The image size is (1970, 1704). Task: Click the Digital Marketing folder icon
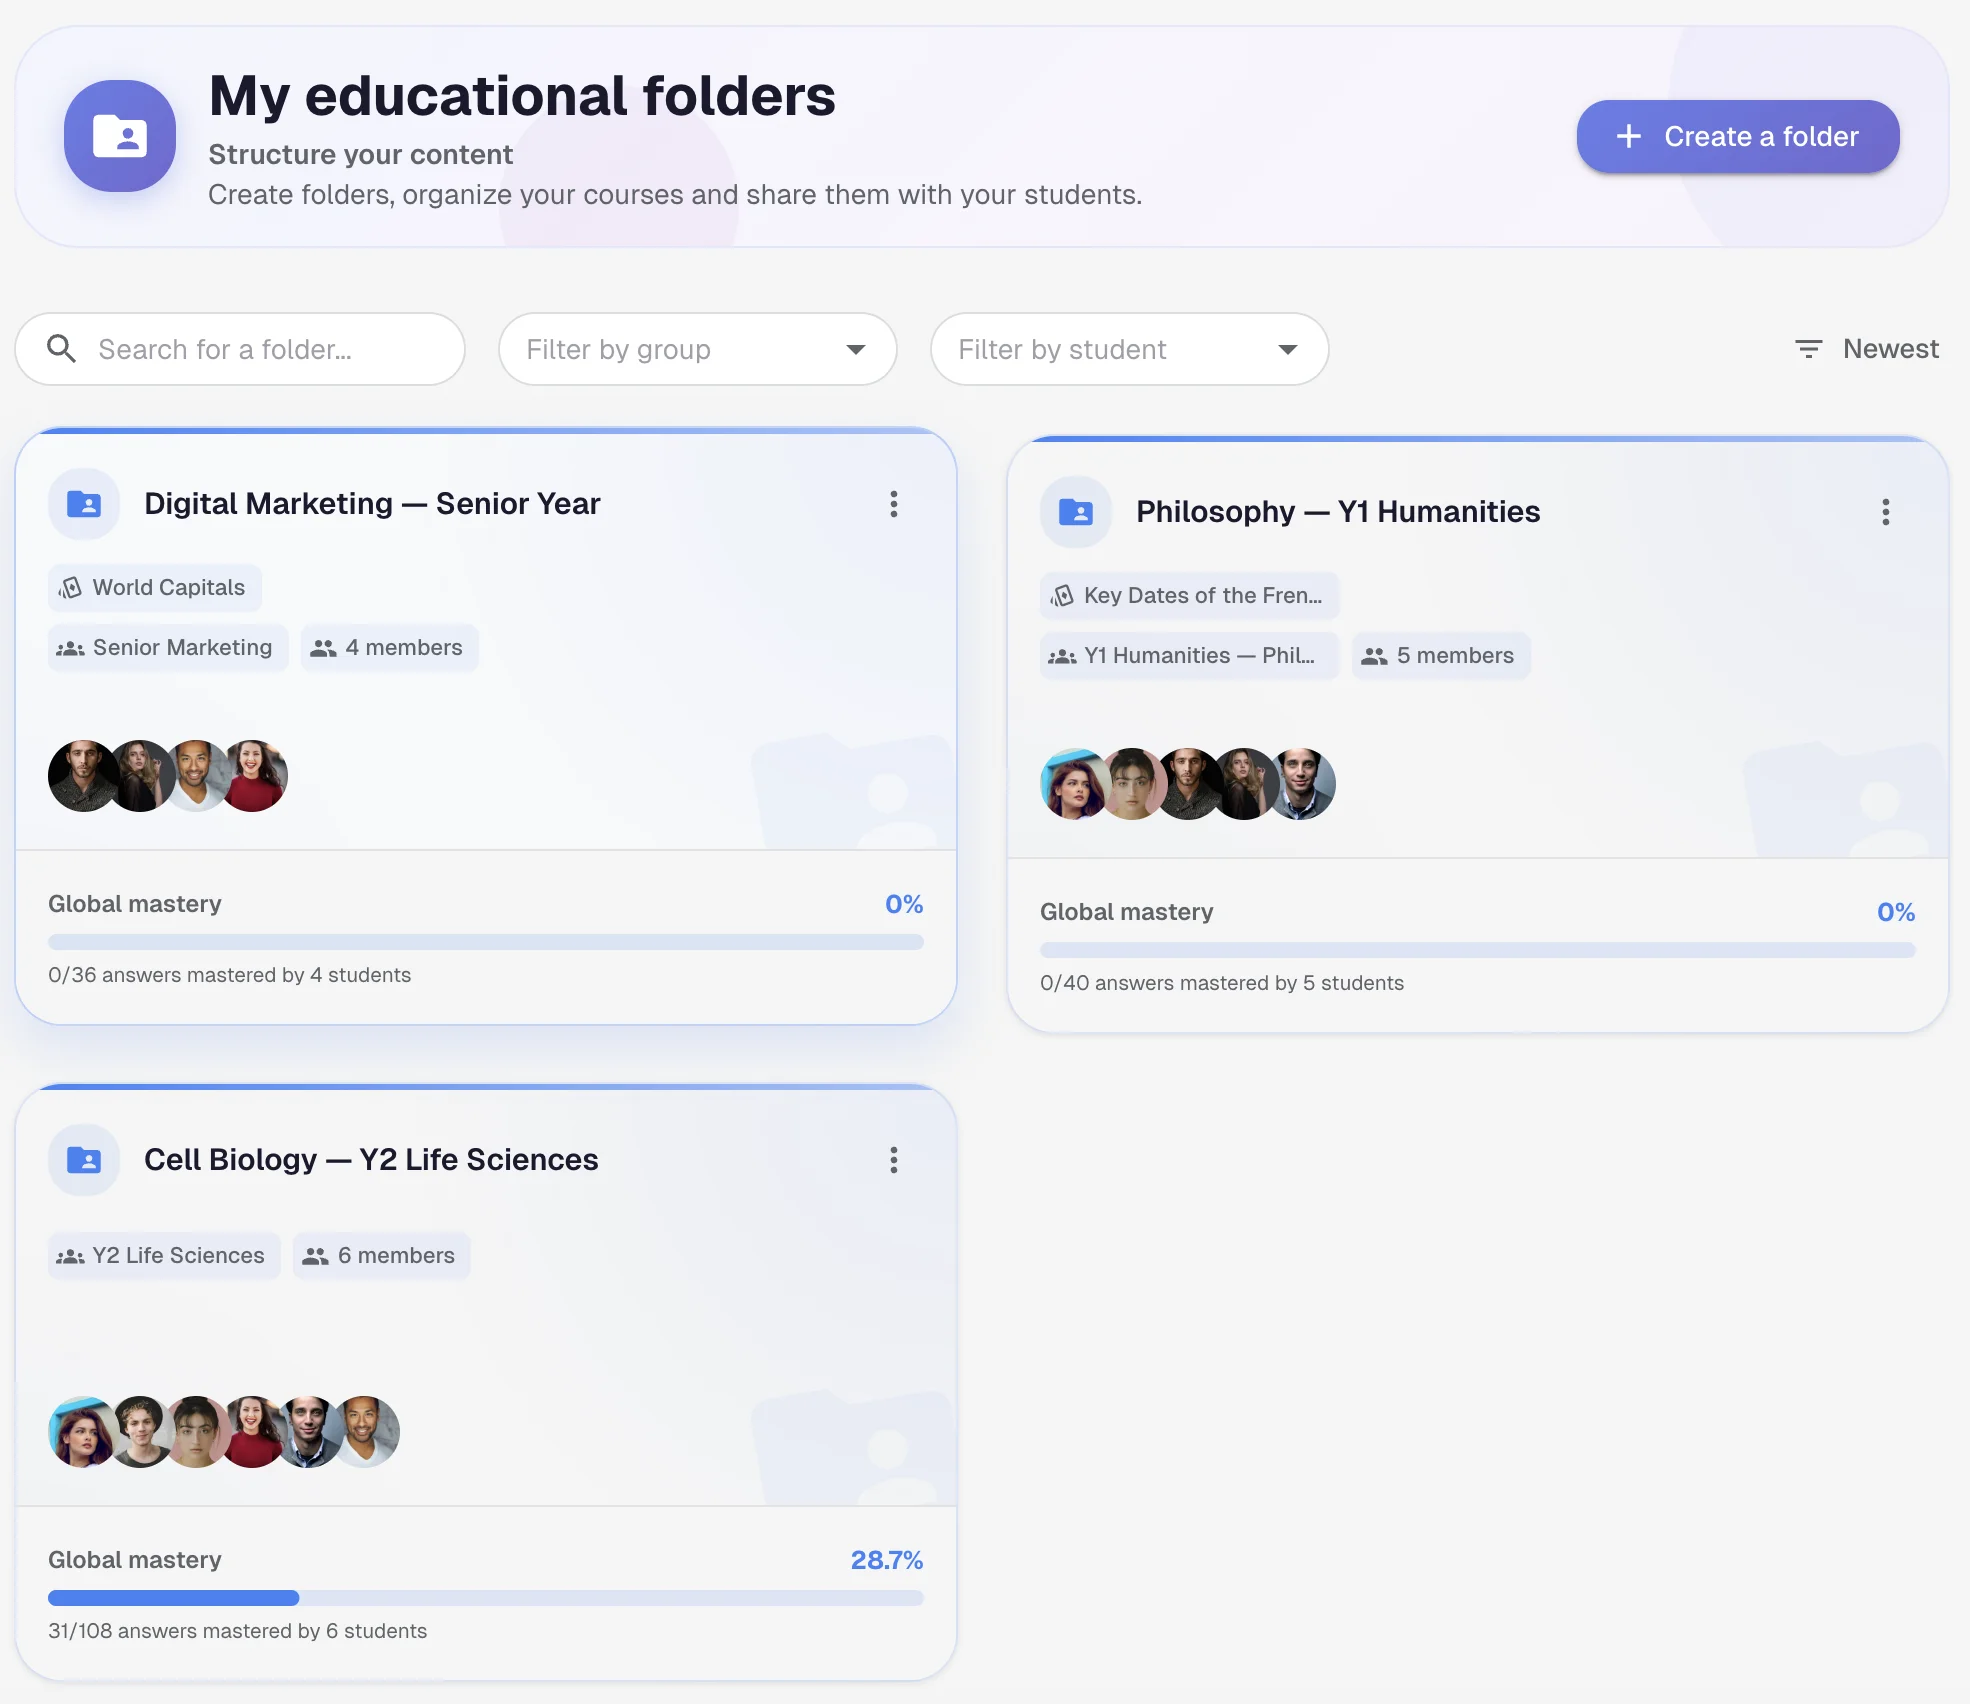point(84,504)
